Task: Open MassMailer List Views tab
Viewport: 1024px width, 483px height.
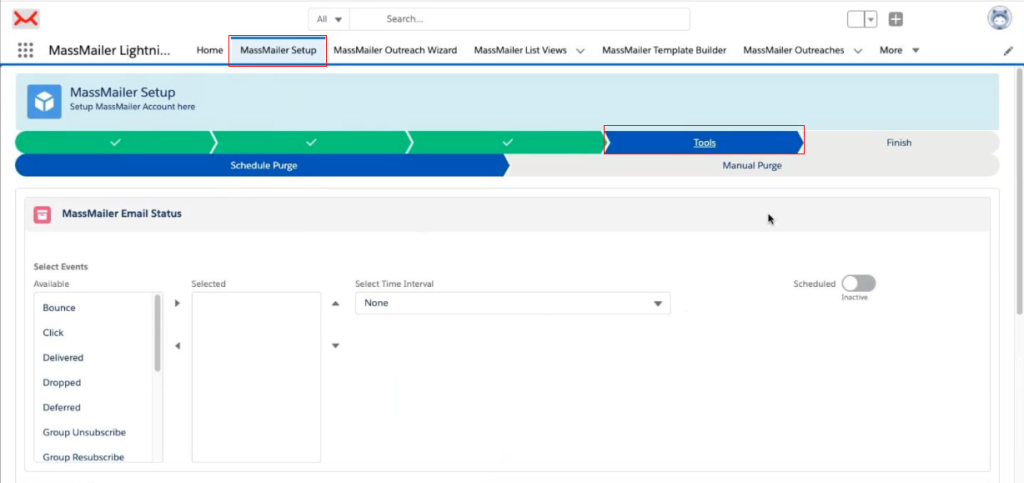Action: 520,50
